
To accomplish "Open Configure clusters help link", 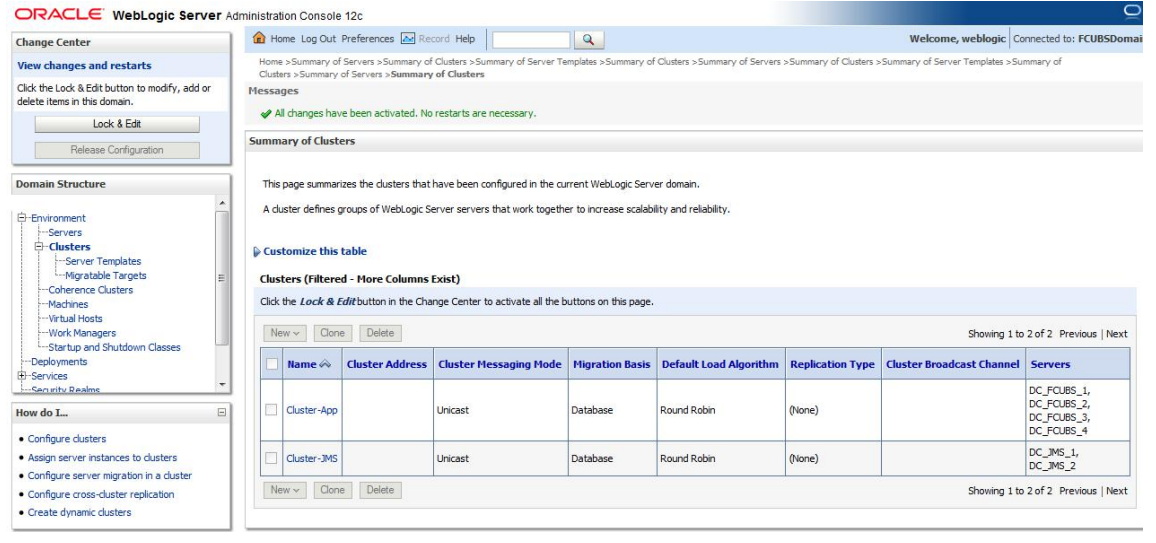I will pyautogui.click(x=67, y=439).
